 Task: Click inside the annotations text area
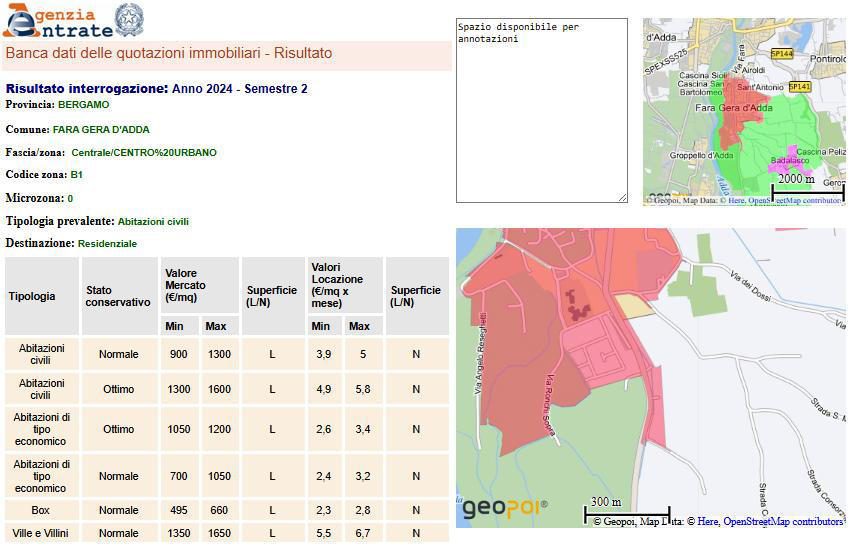pos(541,110)
